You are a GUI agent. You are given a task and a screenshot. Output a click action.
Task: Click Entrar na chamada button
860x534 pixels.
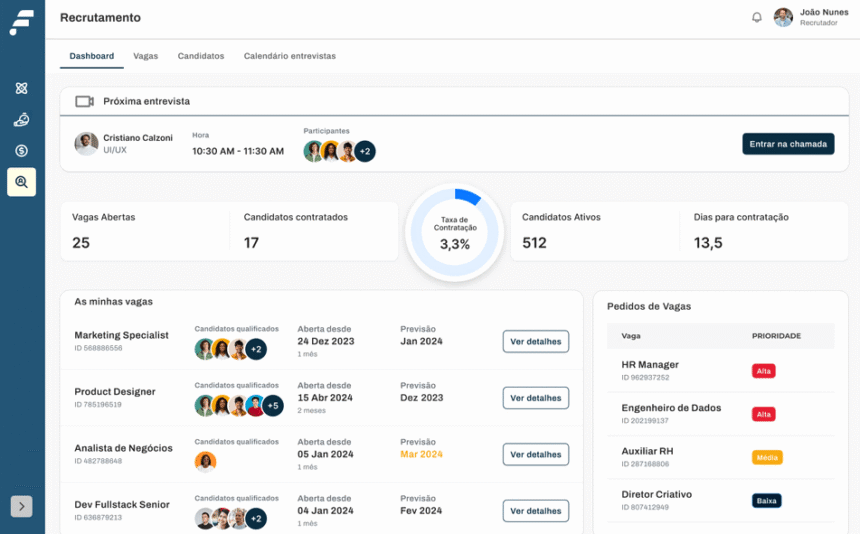pos(788,144)
